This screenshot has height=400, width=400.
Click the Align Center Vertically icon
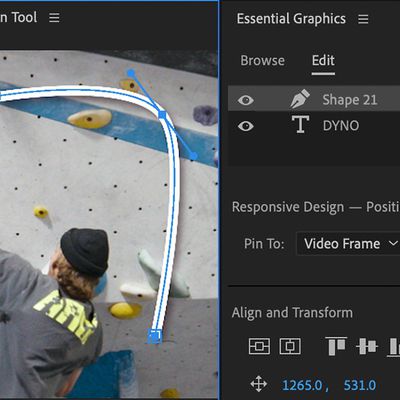[367, 346]
